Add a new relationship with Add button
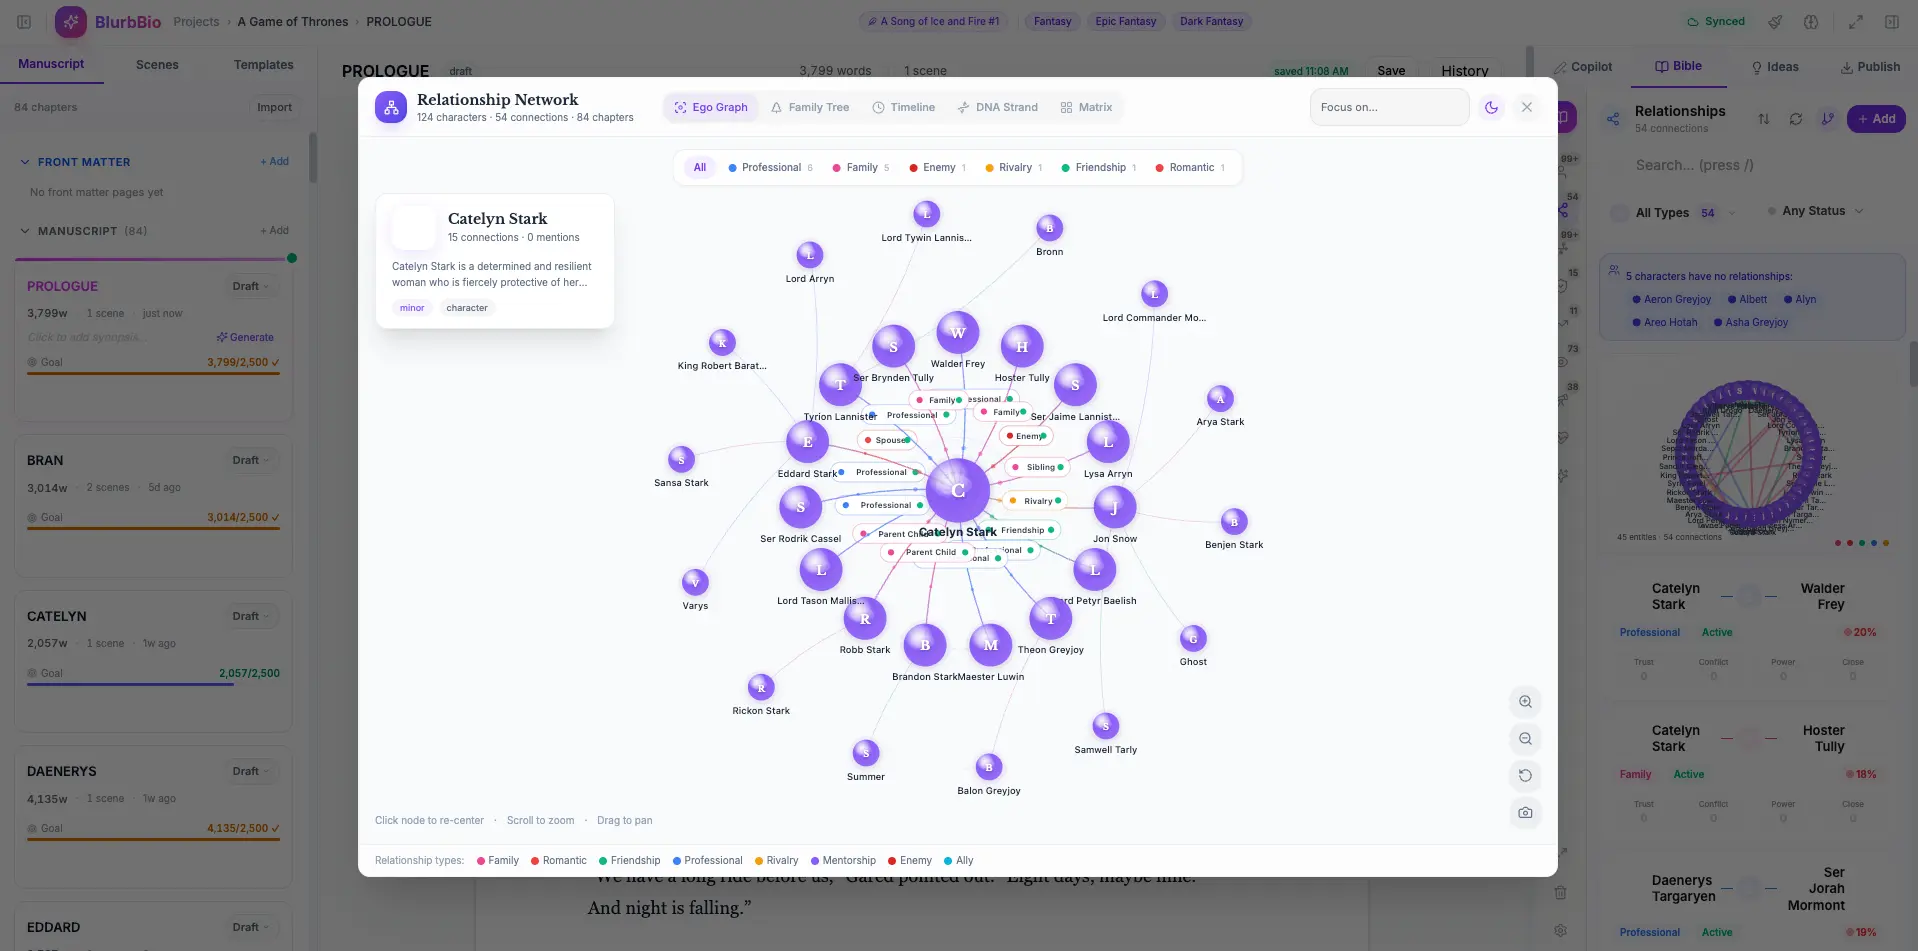The height and width of the screenshot is (951, 1918). pyautogui.click(x=1876, y=119)
